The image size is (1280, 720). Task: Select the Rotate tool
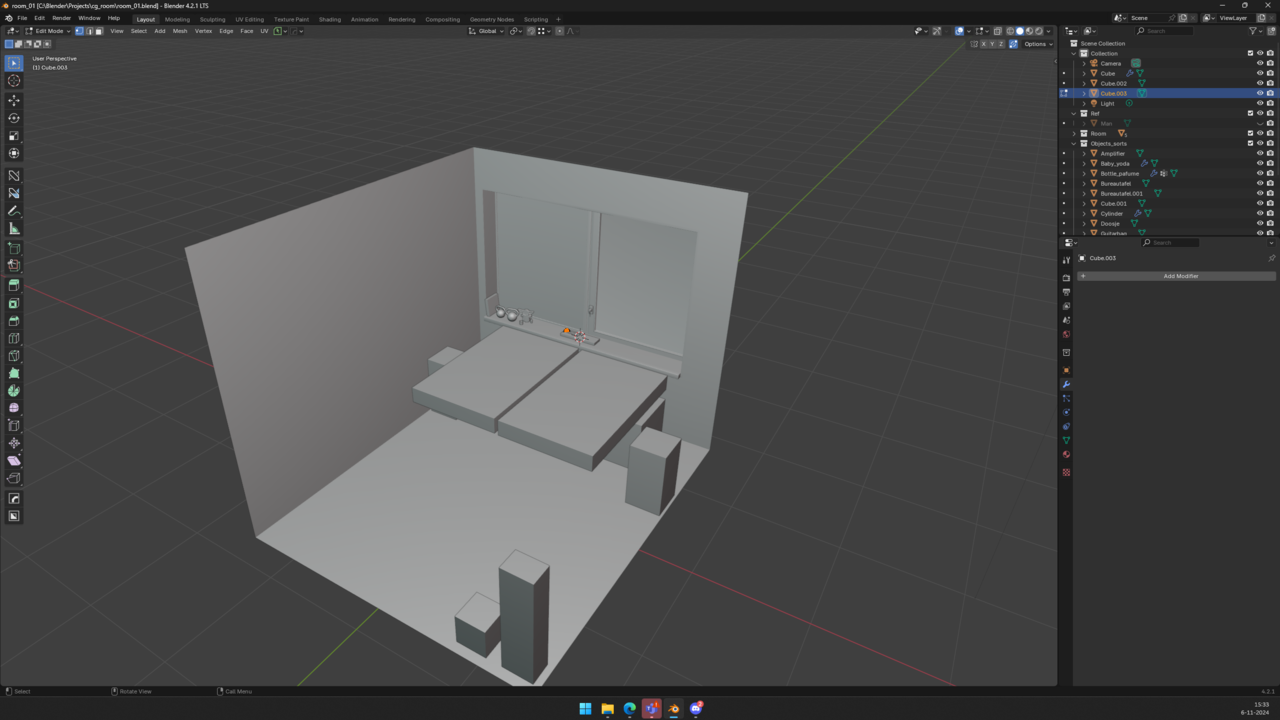pyautogui.click(x=14, y=118)
